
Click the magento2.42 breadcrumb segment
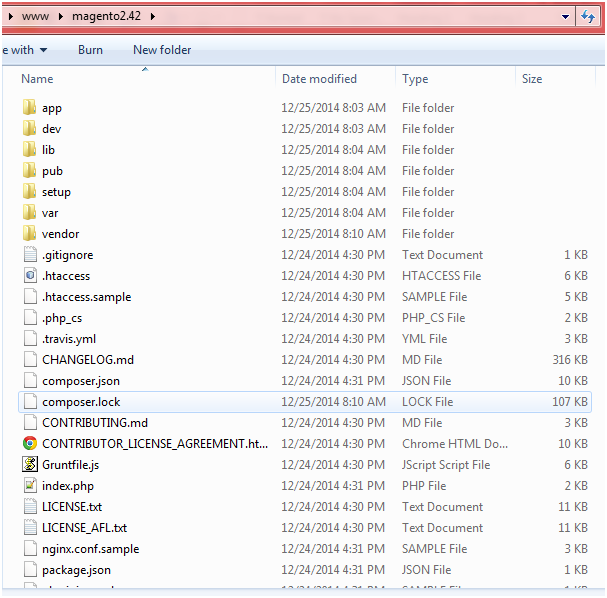(106, 16)
